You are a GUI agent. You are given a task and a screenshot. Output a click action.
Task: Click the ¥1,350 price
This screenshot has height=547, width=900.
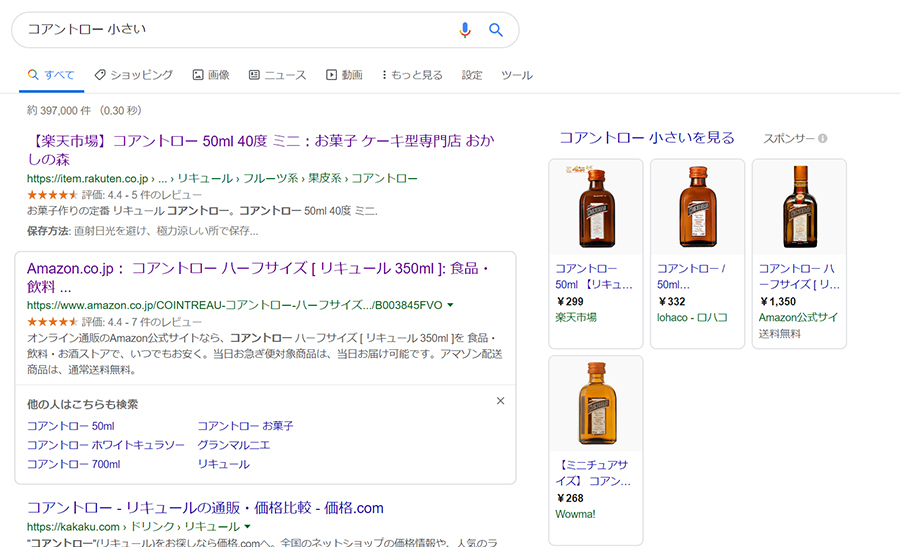778,301
